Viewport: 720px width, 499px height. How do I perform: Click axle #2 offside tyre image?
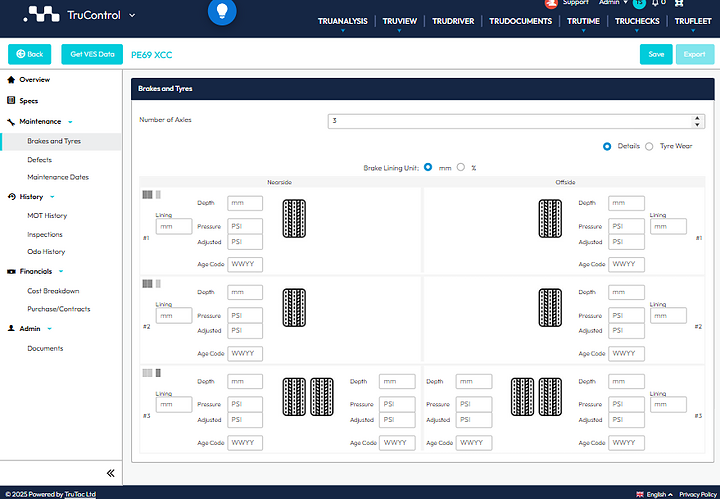pyautogui.click(x=550, y=308)
